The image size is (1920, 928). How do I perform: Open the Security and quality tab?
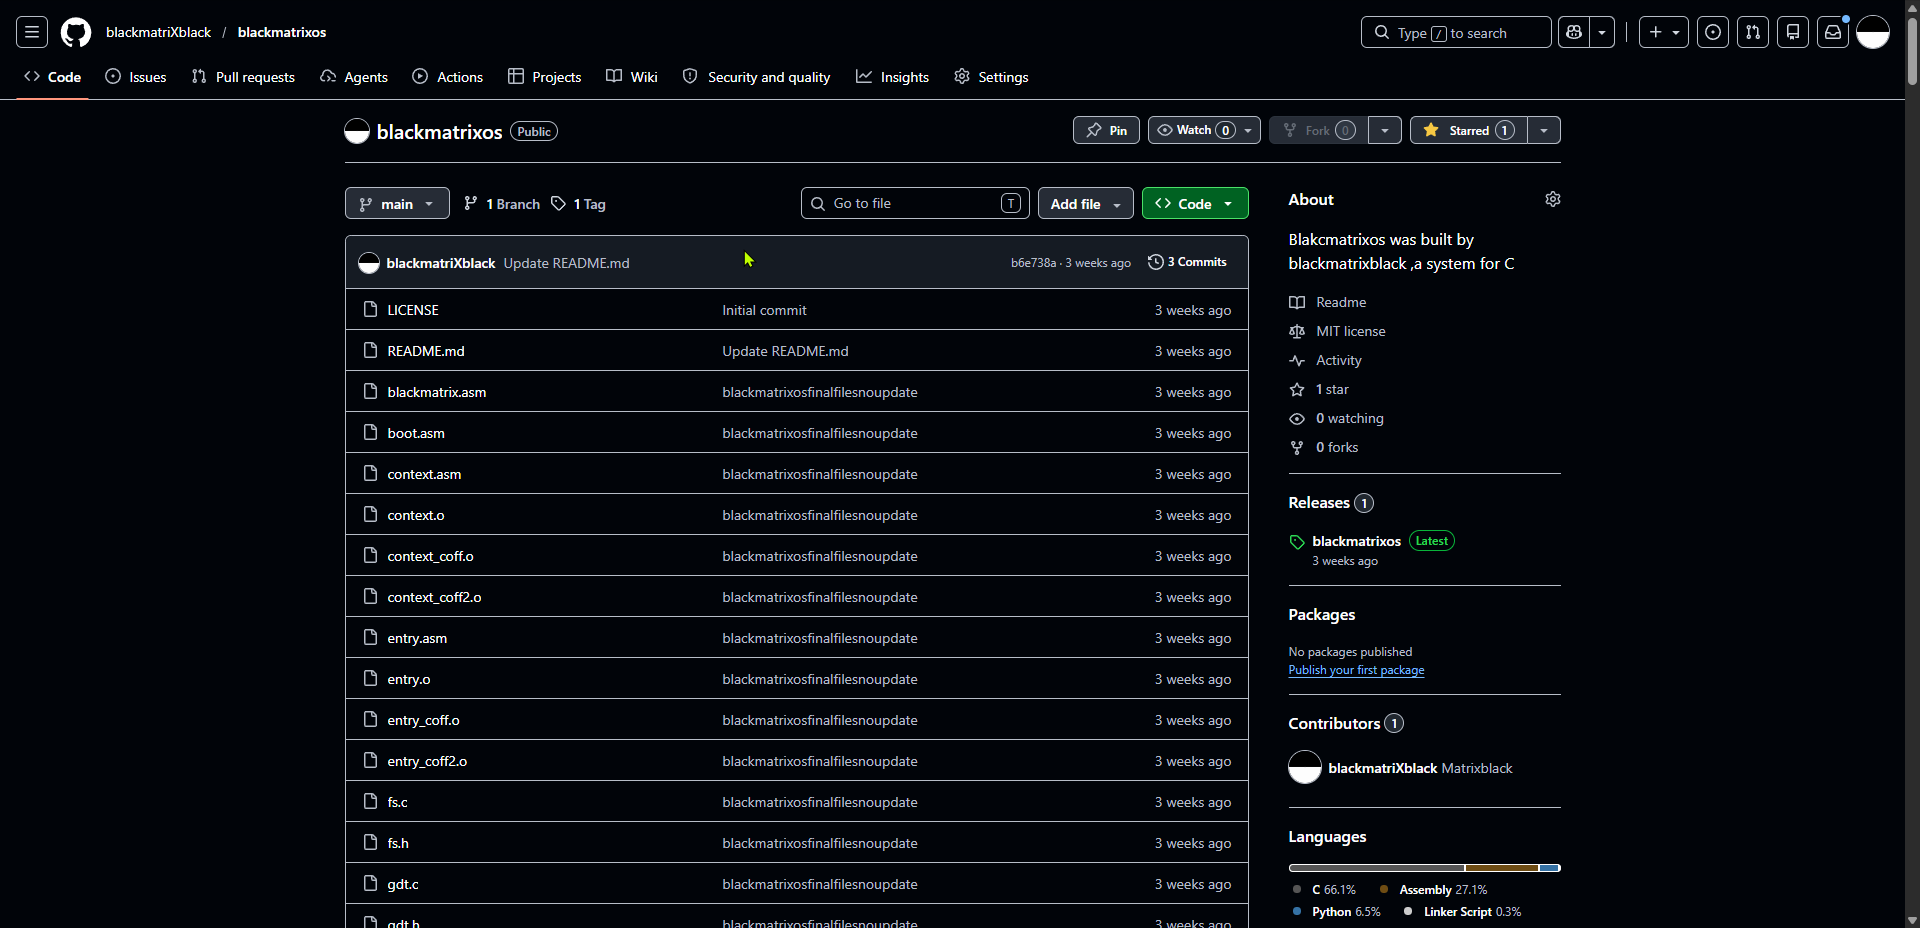pyautogui.click(x=757, y=77)
